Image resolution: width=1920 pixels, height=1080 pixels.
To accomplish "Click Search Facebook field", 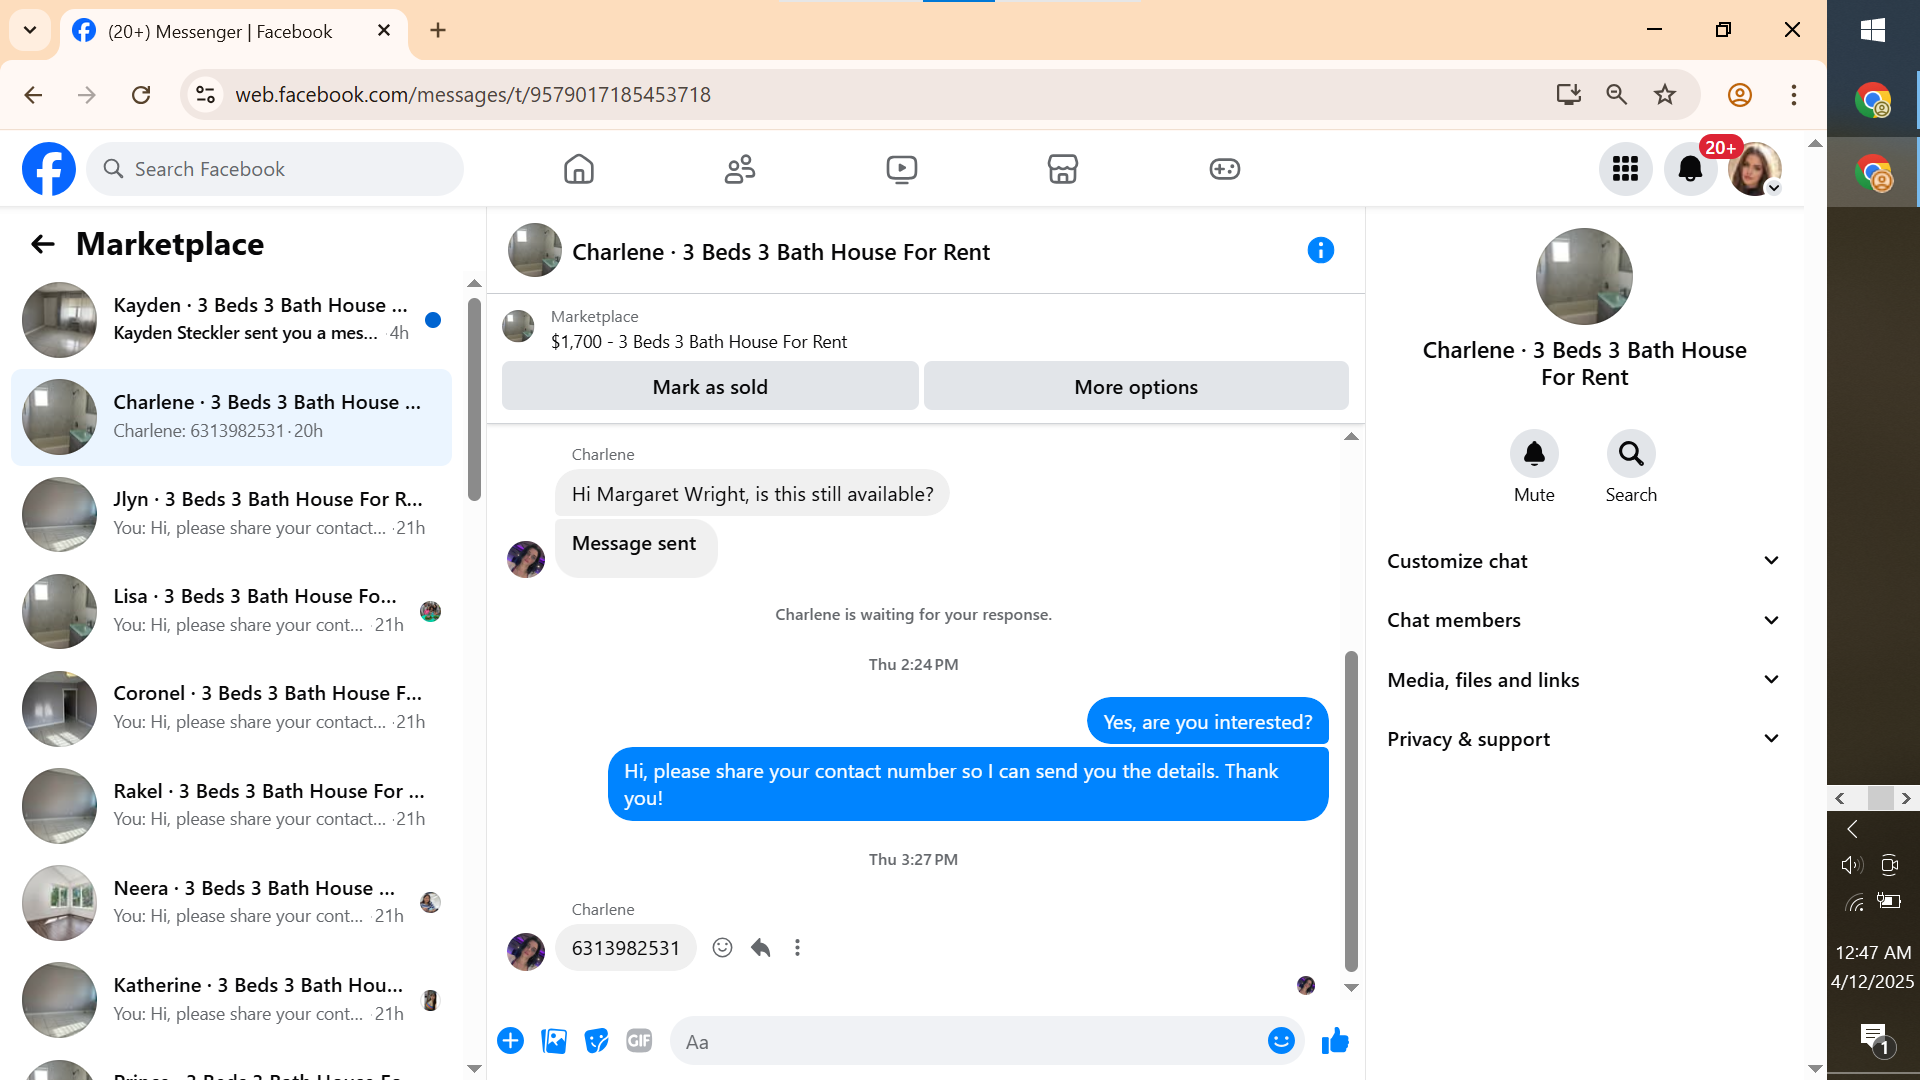I will tap(275, 169).
